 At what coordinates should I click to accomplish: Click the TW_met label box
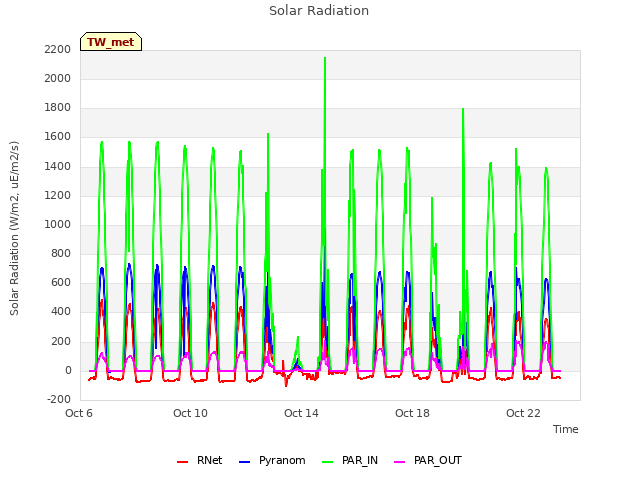111,42
